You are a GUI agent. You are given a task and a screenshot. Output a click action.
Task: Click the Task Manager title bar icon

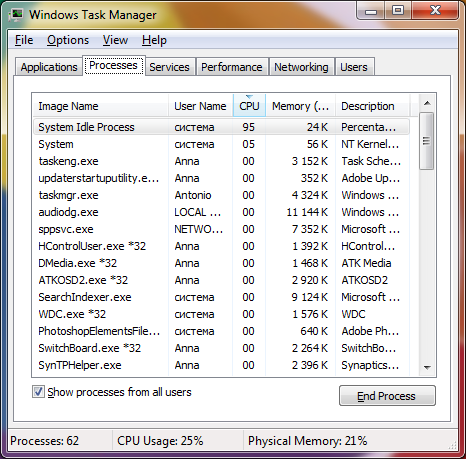click(x=16, y=14)
